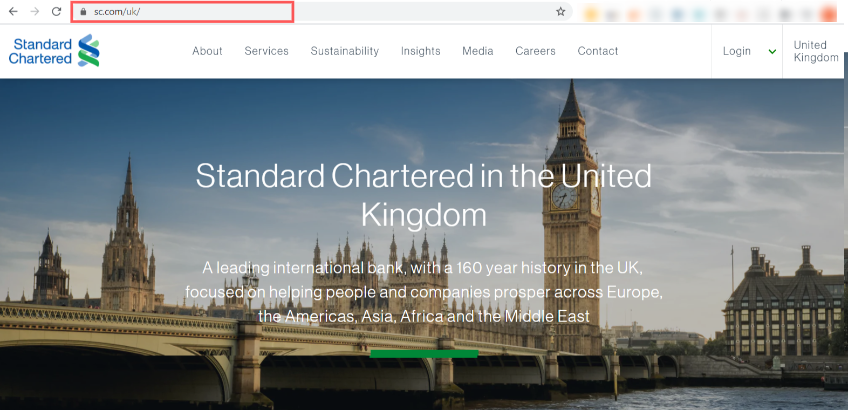Go to the Contact page
848x410 pixels.
(598, 51)
